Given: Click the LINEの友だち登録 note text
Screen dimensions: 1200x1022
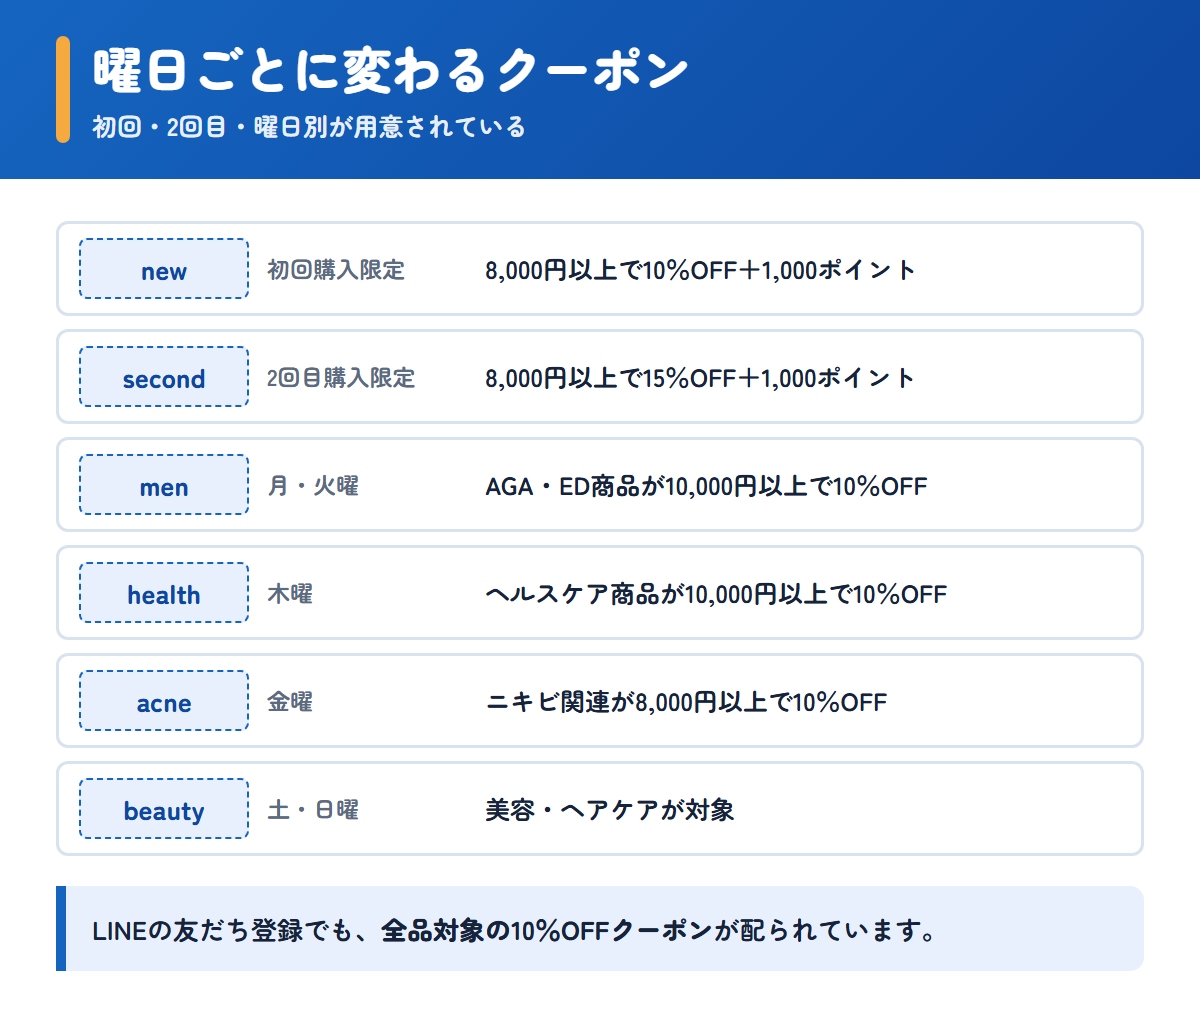Looking at the screenshot, I should 515,930.
